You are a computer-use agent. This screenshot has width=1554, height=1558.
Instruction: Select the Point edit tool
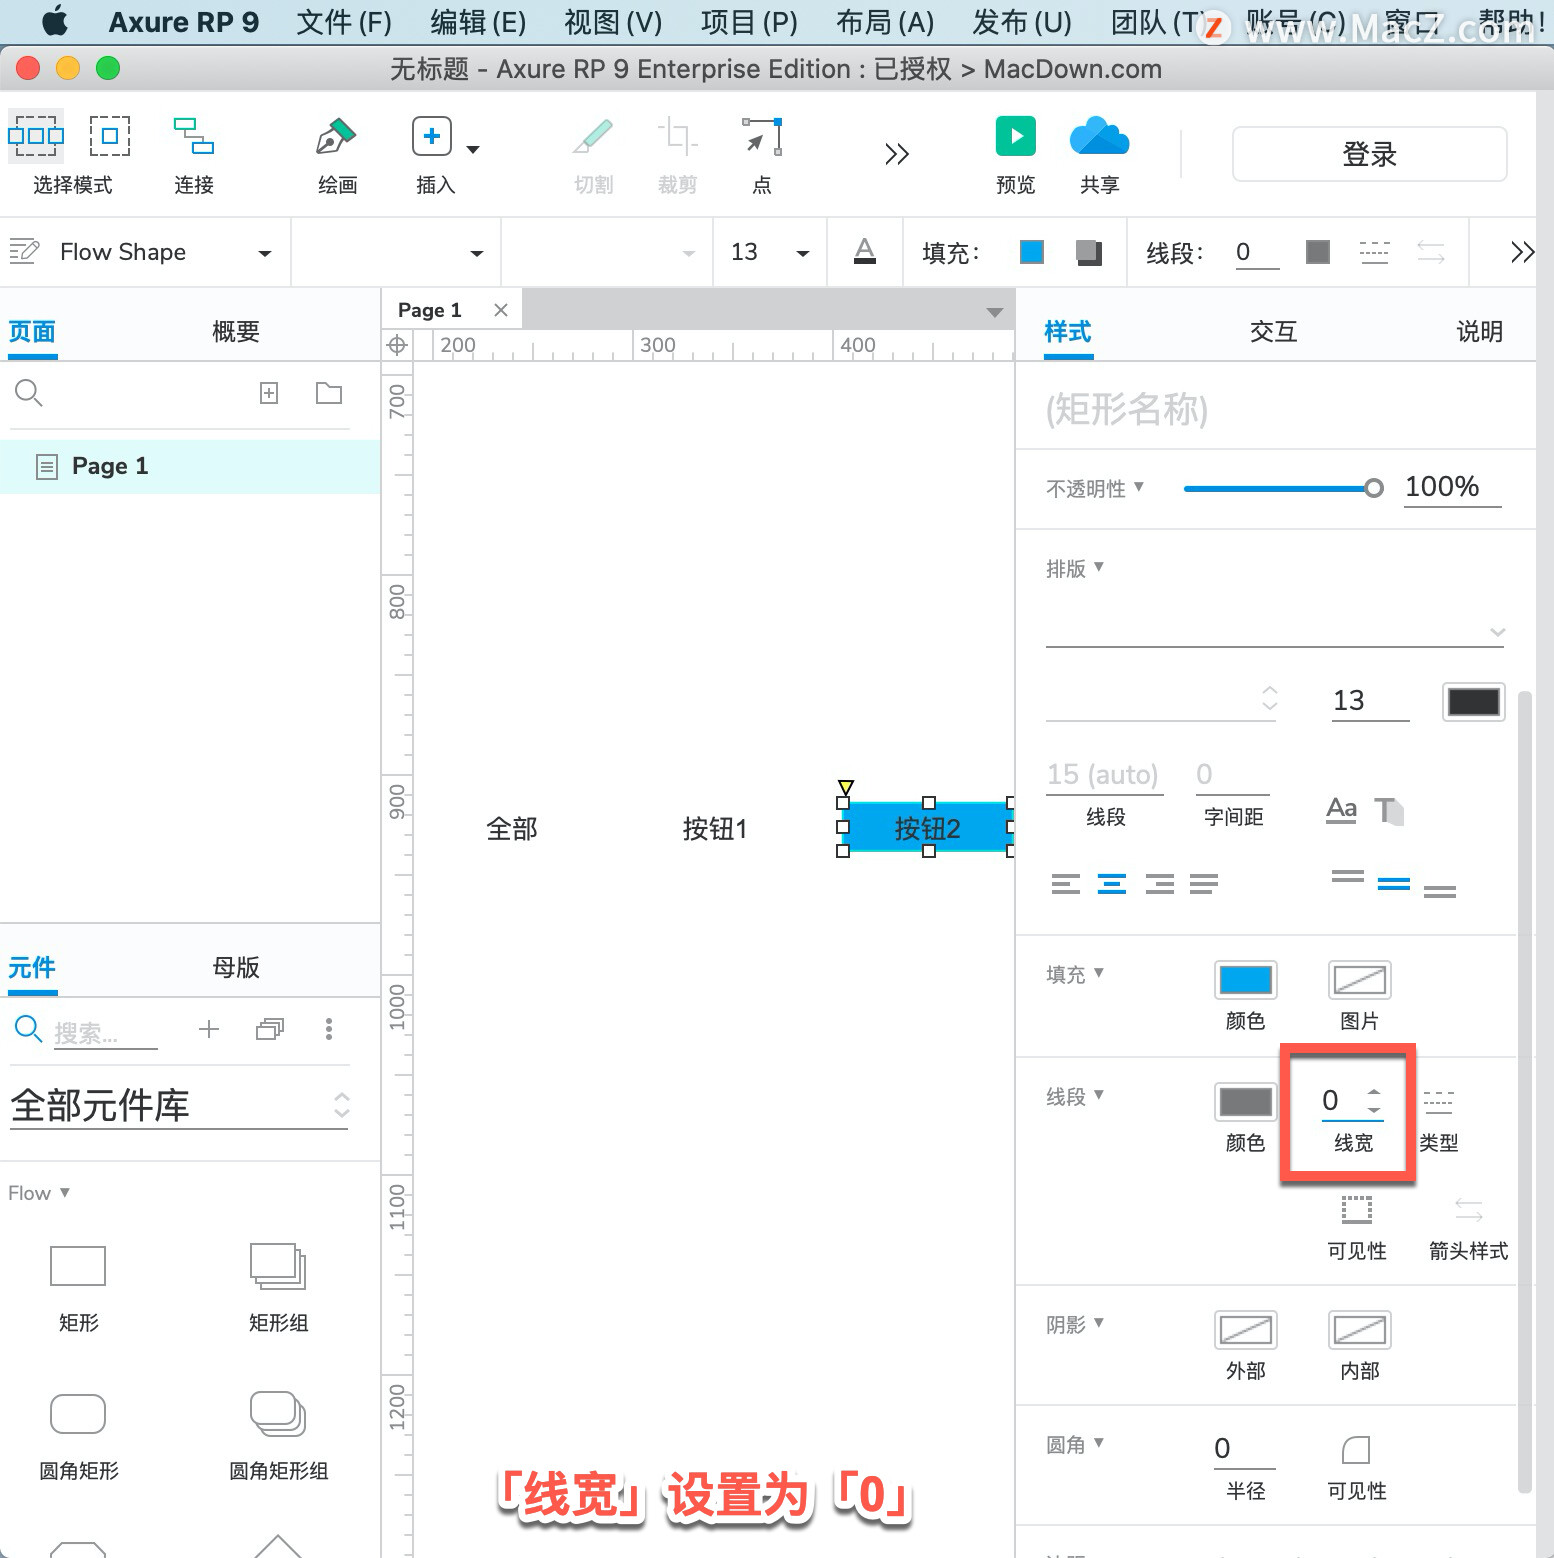tap(762, 136)
